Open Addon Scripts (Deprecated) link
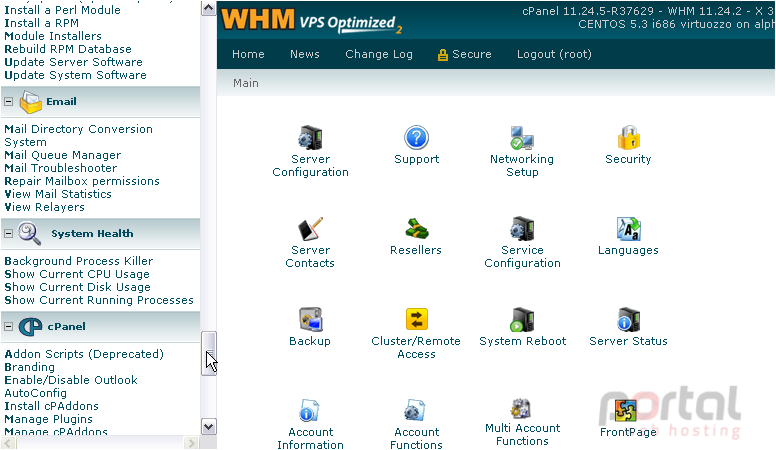The image size is (776, 450). pos(84,354)
